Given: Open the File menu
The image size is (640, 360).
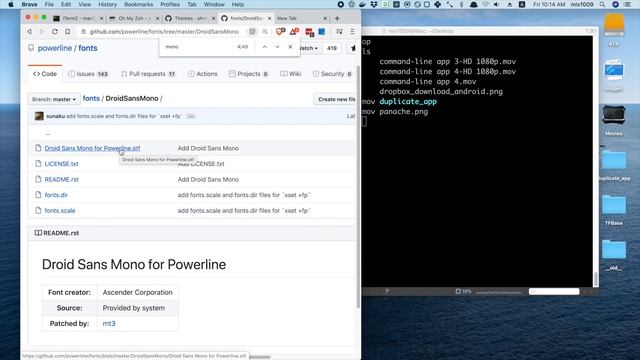Looking at the screenshot, I should pos(49,4).
